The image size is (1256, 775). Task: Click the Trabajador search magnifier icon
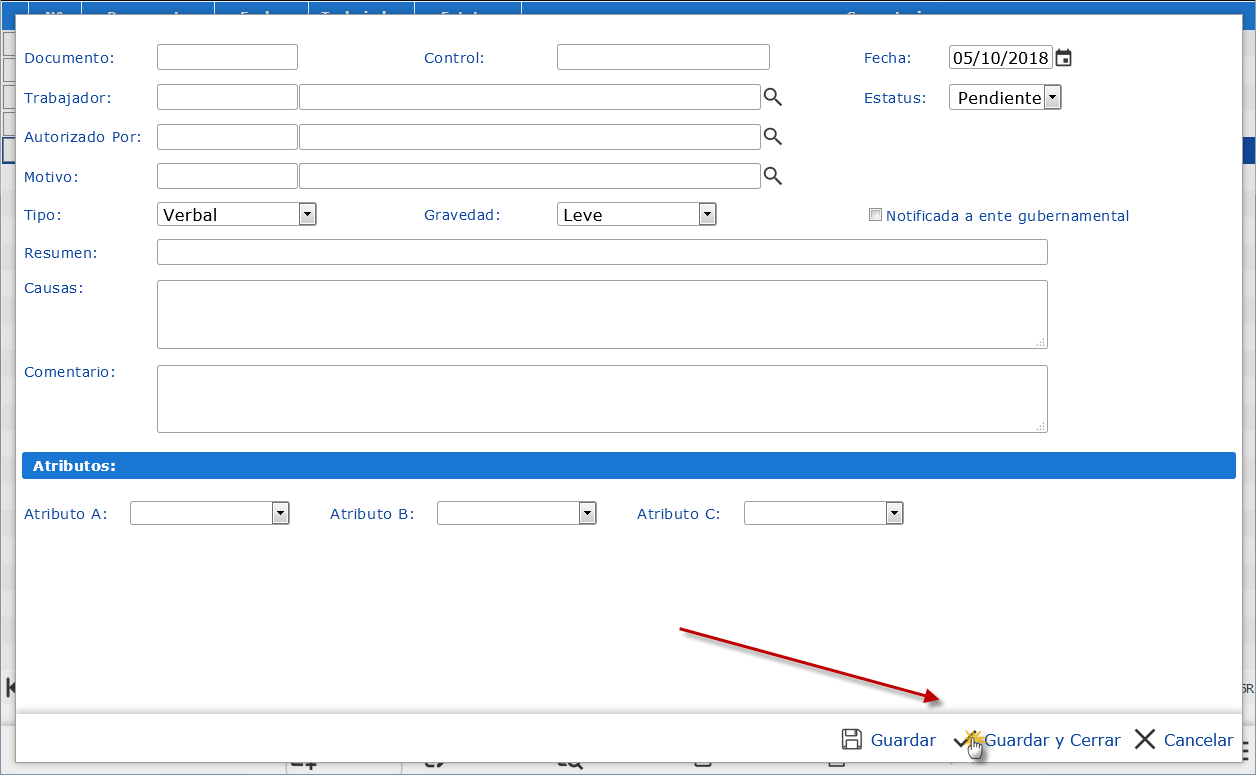pos(772,97)
